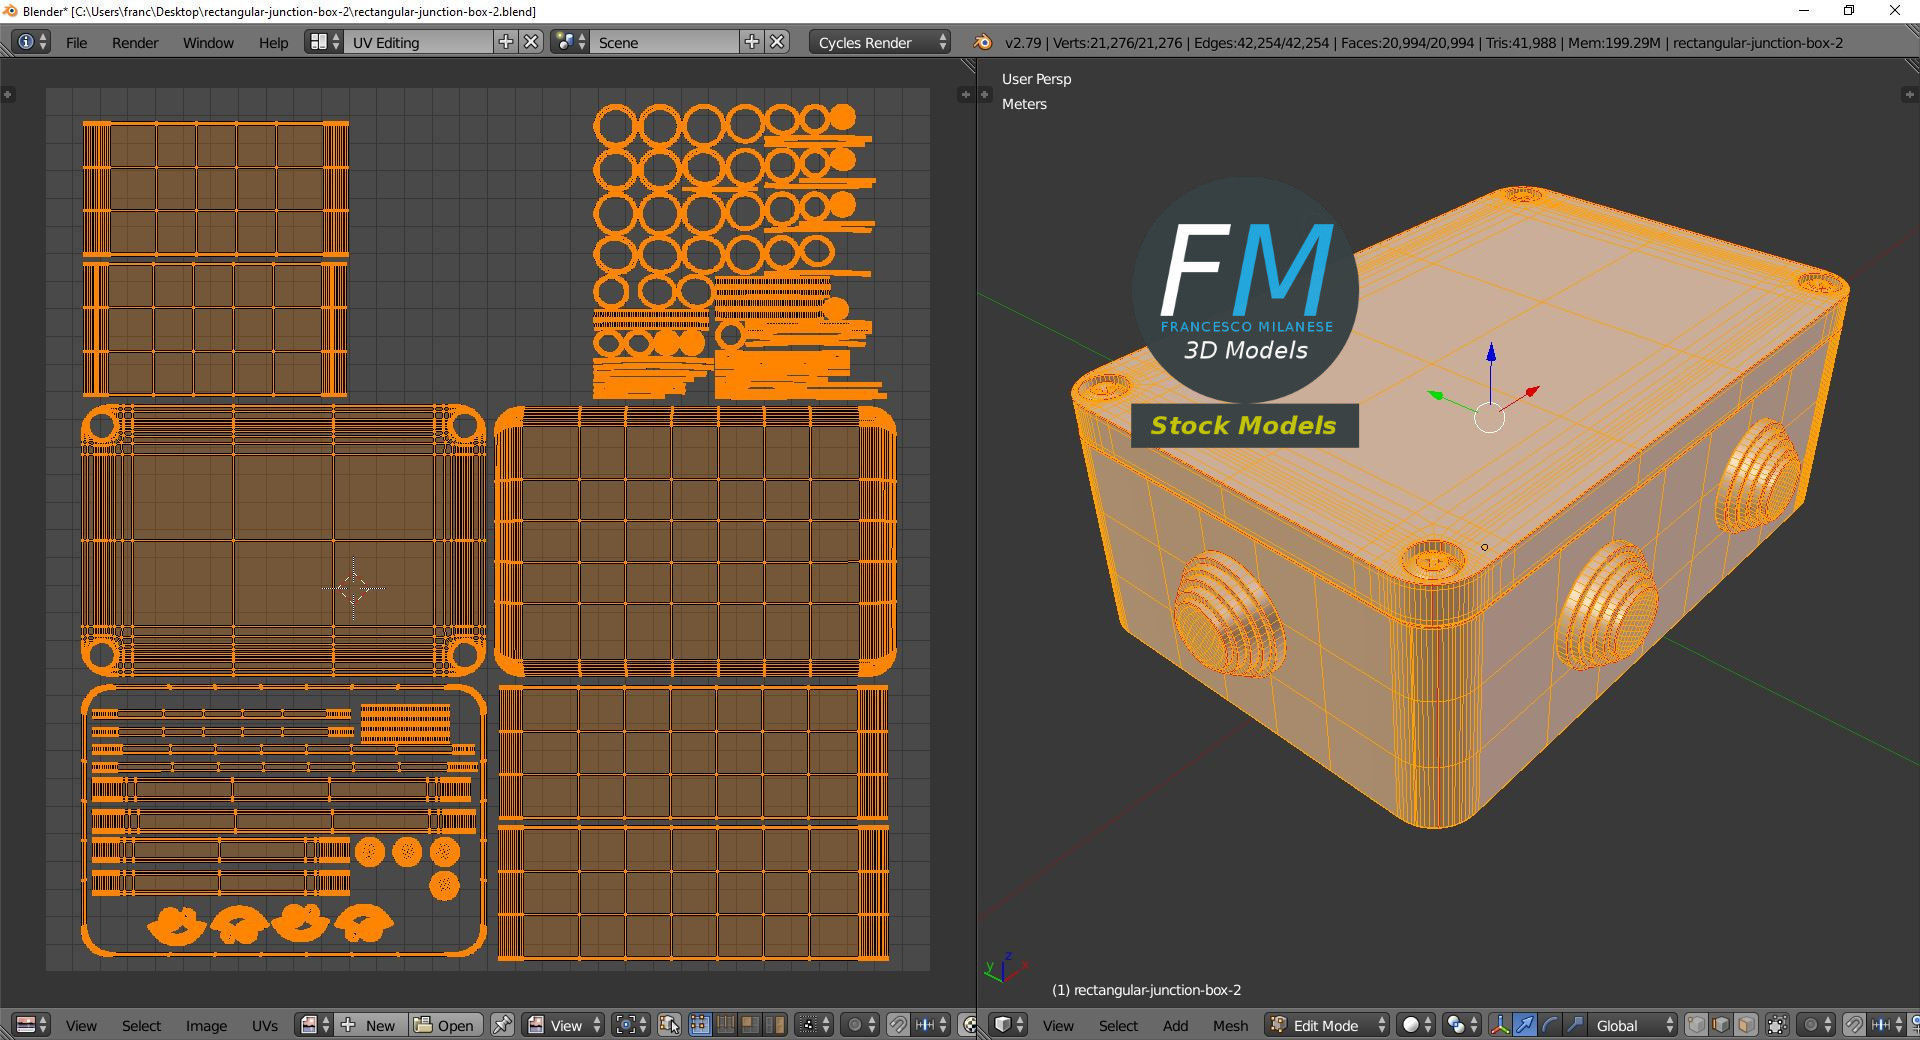Toggle limit selection to visible
This screenshot has width=1920, height=1040.
1777,1025
